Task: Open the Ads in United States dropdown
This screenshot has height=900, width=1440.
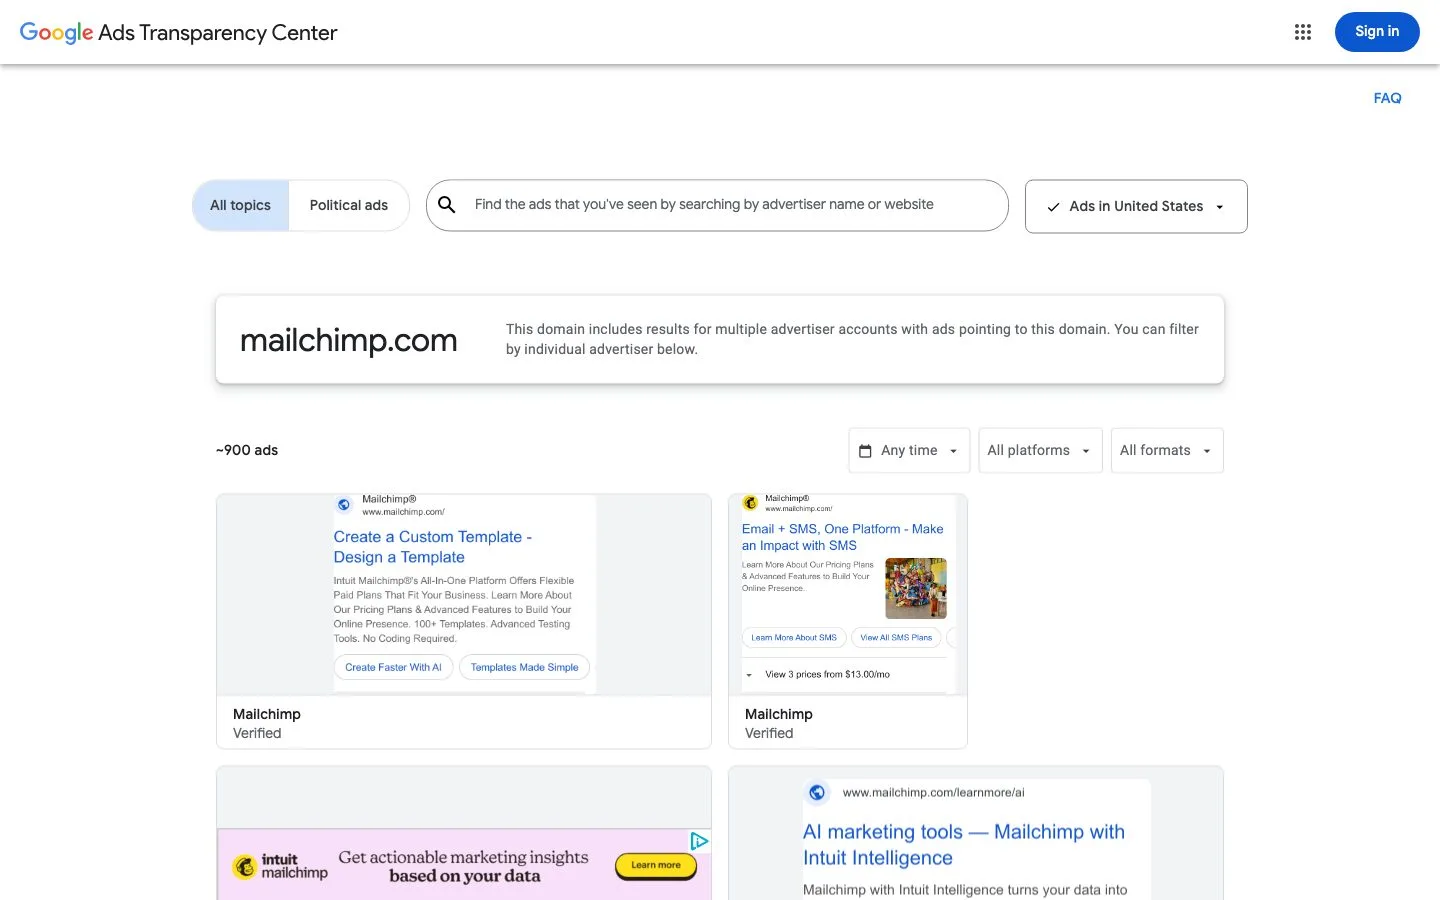Action: [1136, 207]
